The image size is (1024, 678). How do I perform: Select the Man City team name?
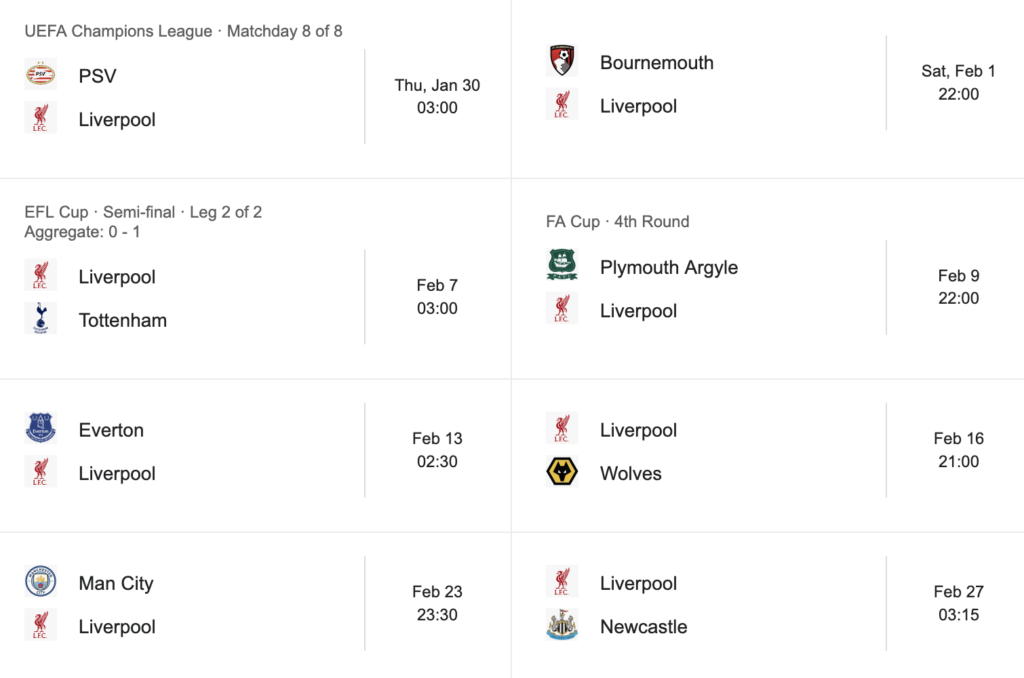(116, 583)
